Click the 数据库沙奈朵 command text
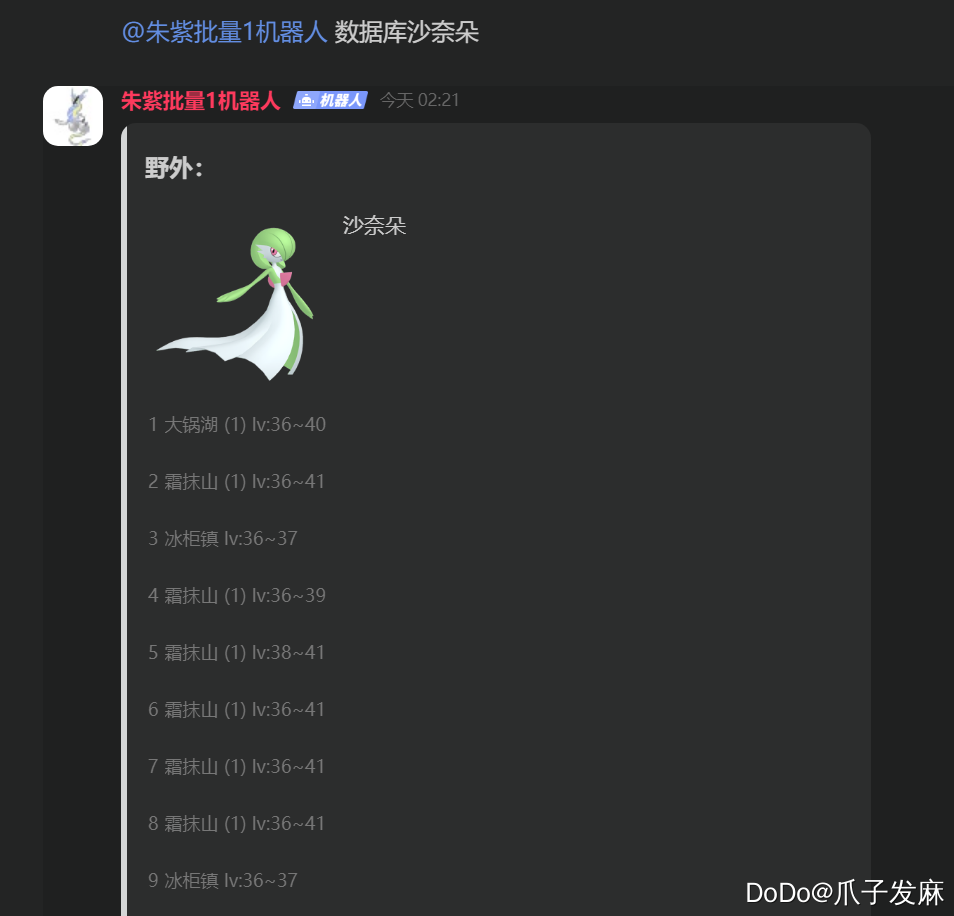954x916 pixels. (x=406, y=32)
